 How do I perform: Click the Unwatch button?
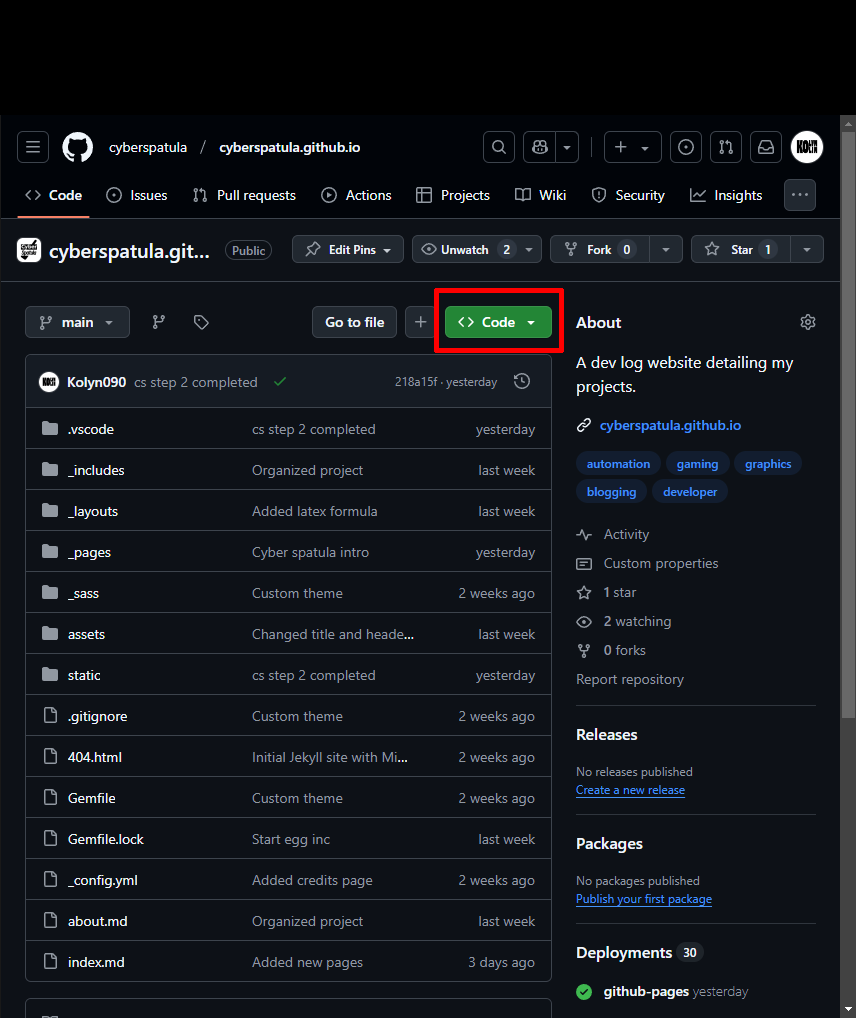pyautogui.click(x=465, y=249)
